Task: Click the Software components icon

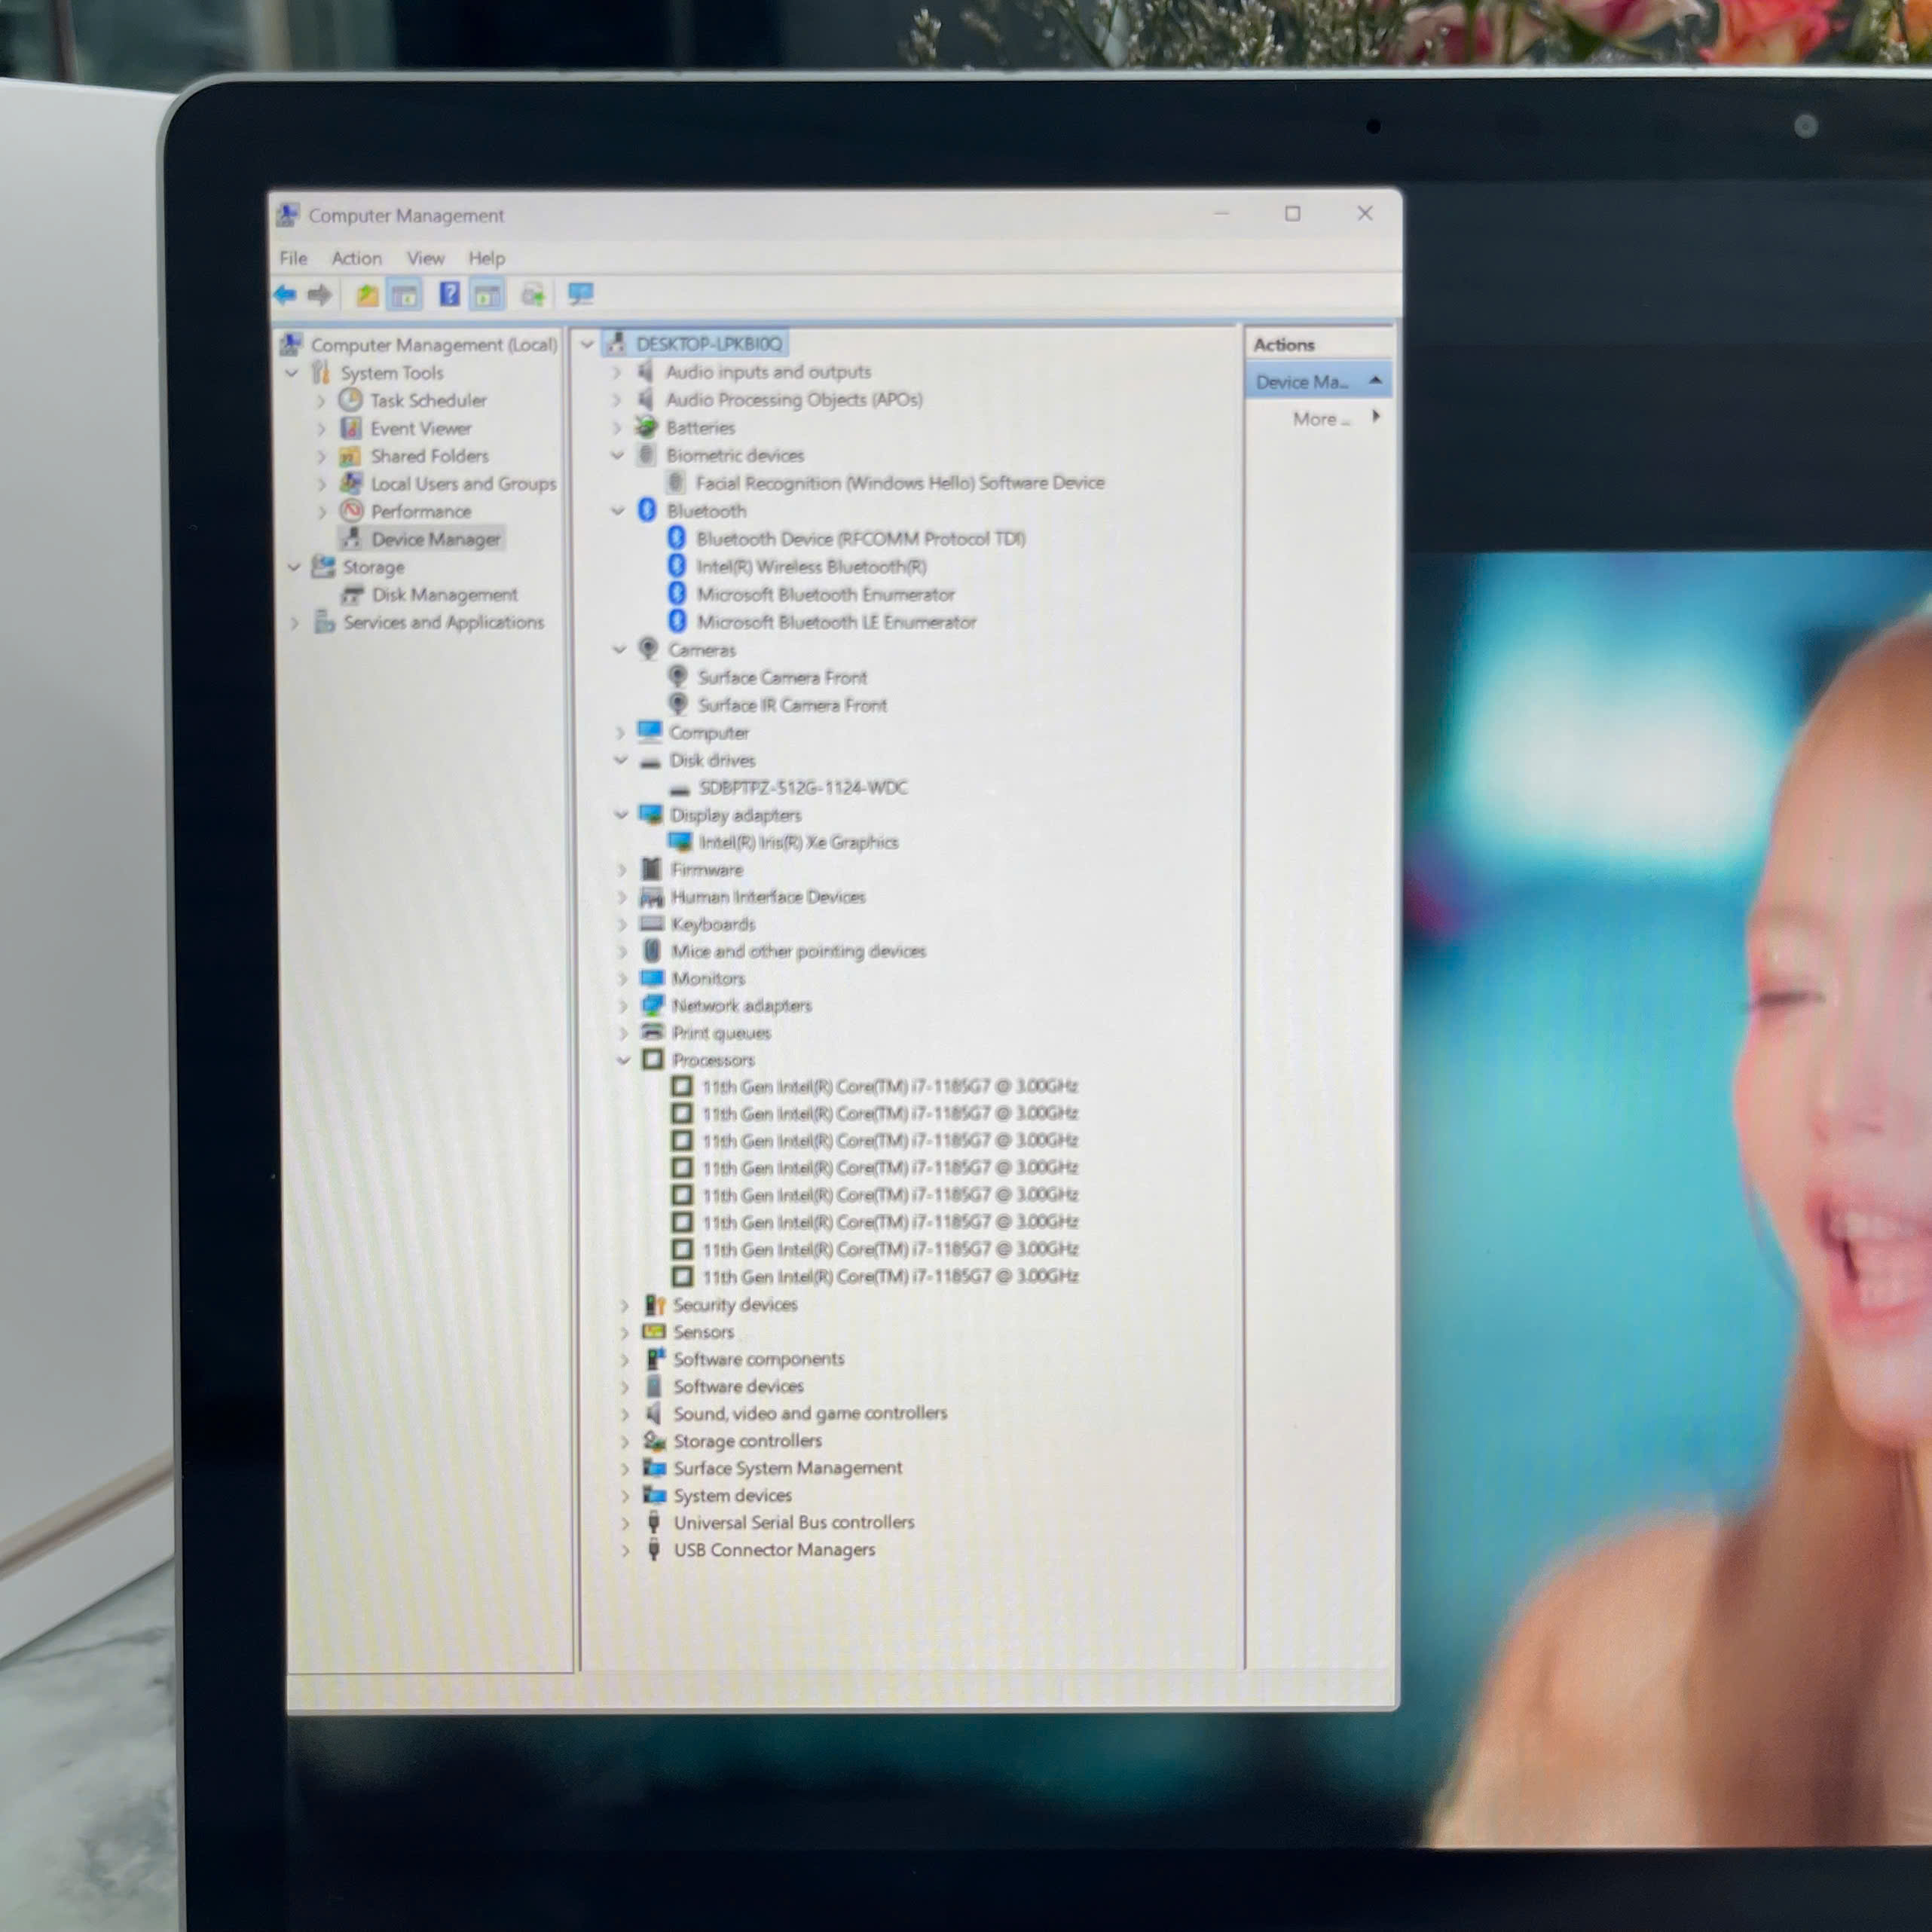Action: [654, 1359]
